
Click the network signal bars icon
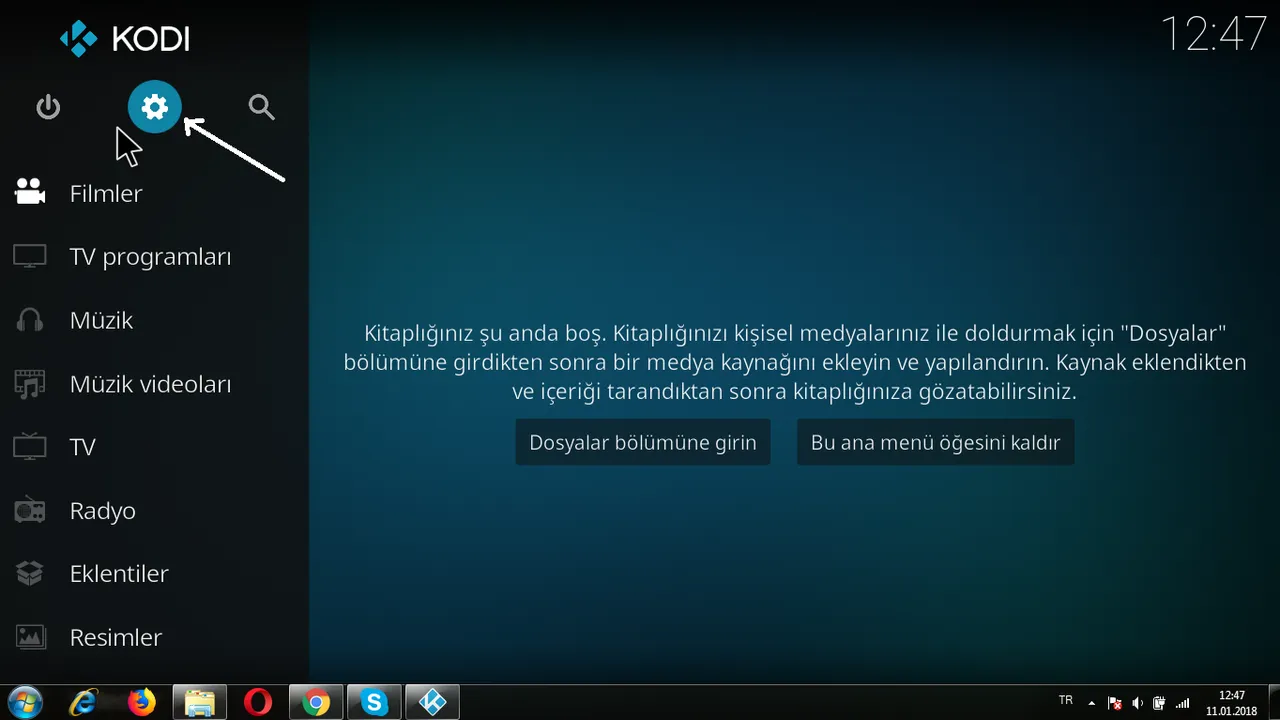click(1183, 703)
